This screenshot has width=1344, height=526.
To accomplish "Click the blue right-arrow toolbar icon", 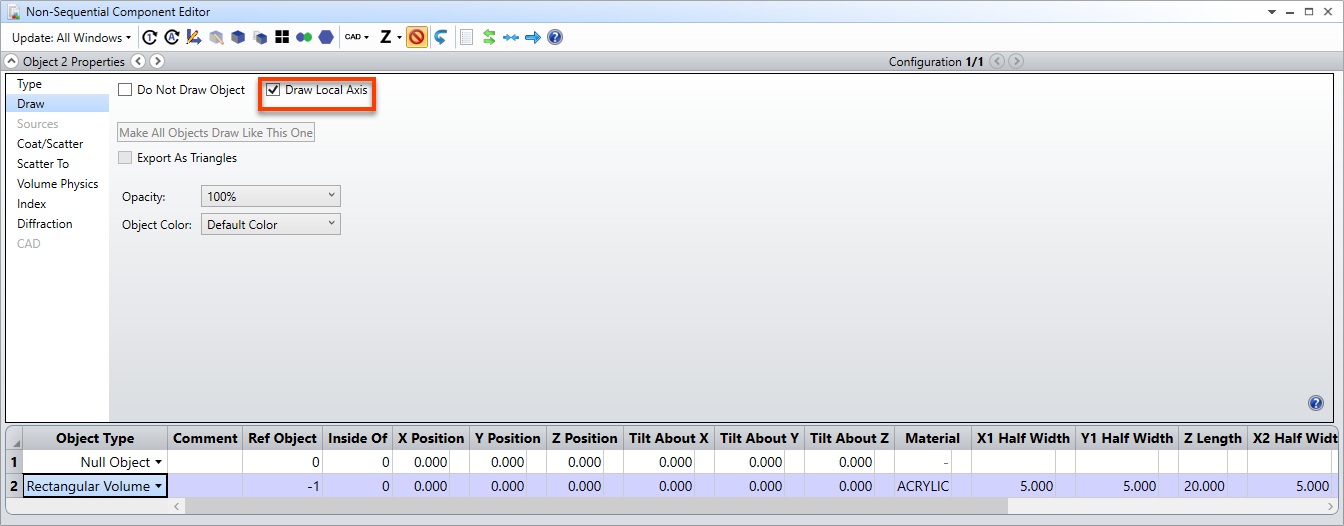I will tap(533, 37).
